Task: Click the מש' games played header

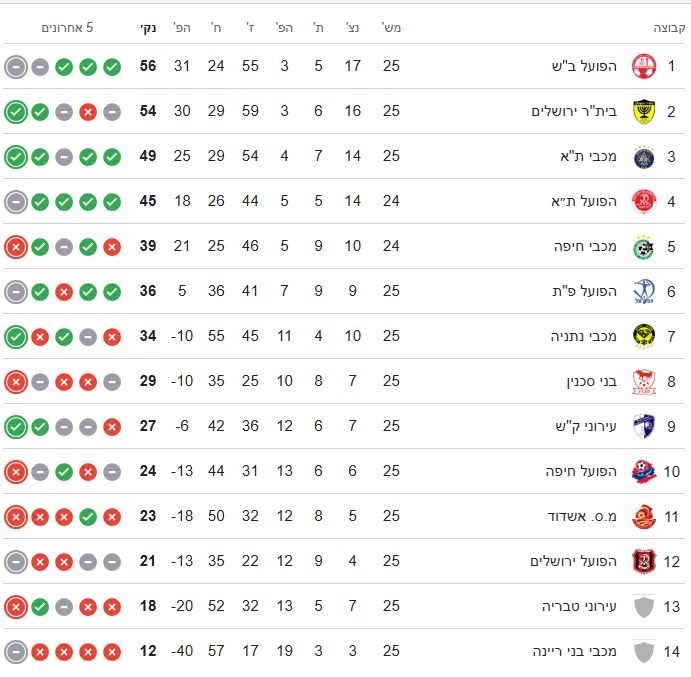Action: point(391,28)
